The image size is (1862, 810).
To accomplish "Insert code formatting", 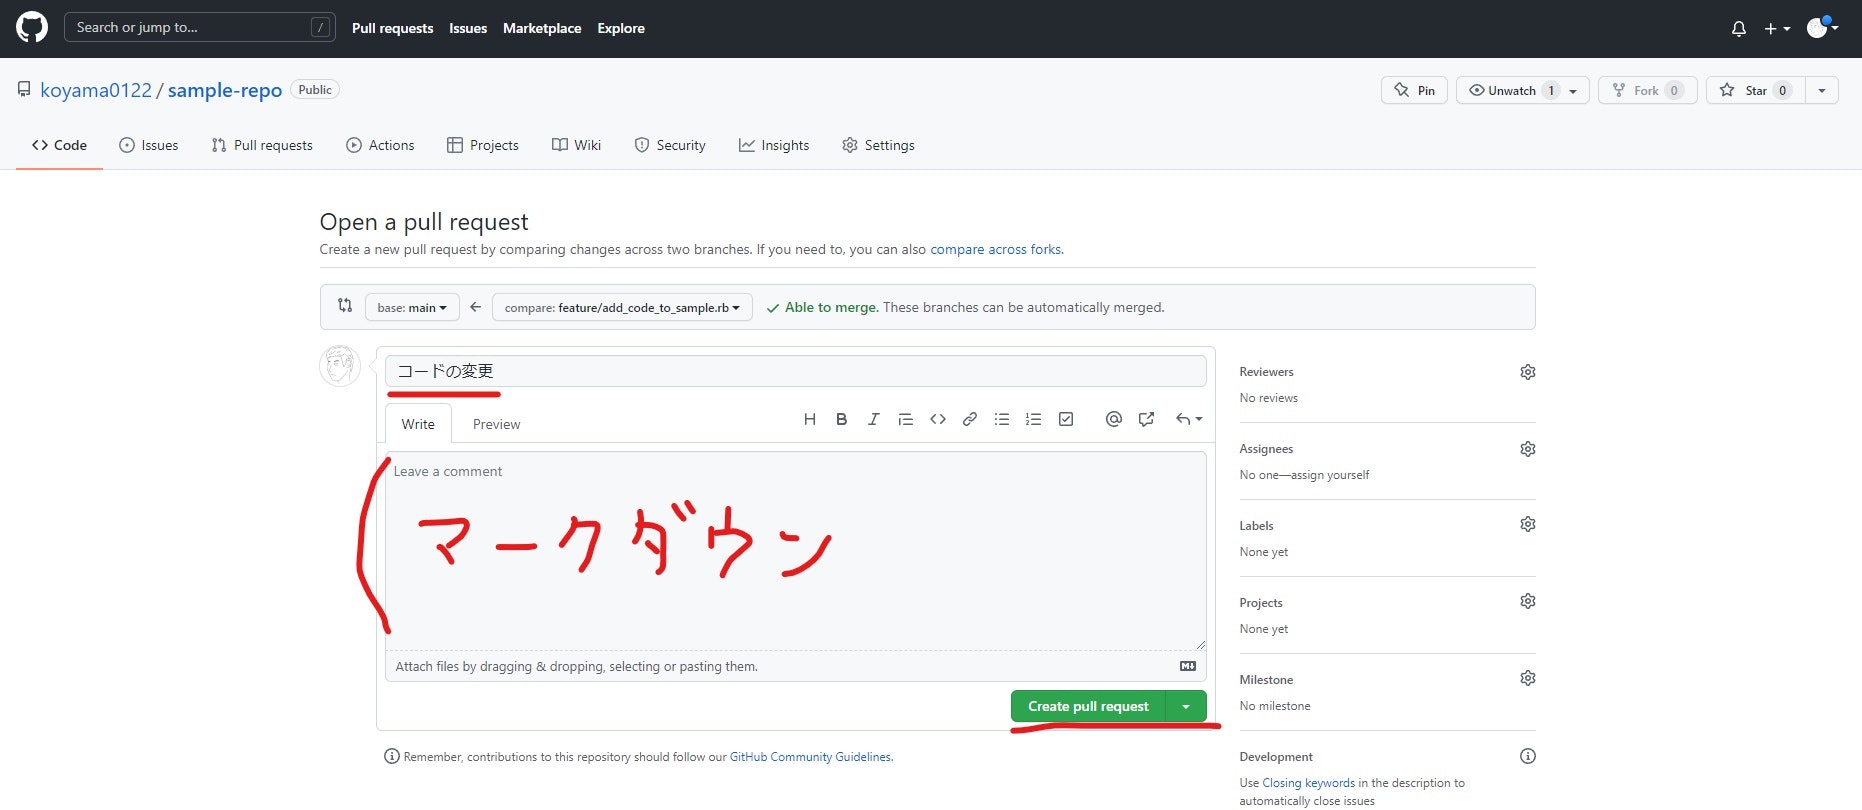I will pos(938,419).
